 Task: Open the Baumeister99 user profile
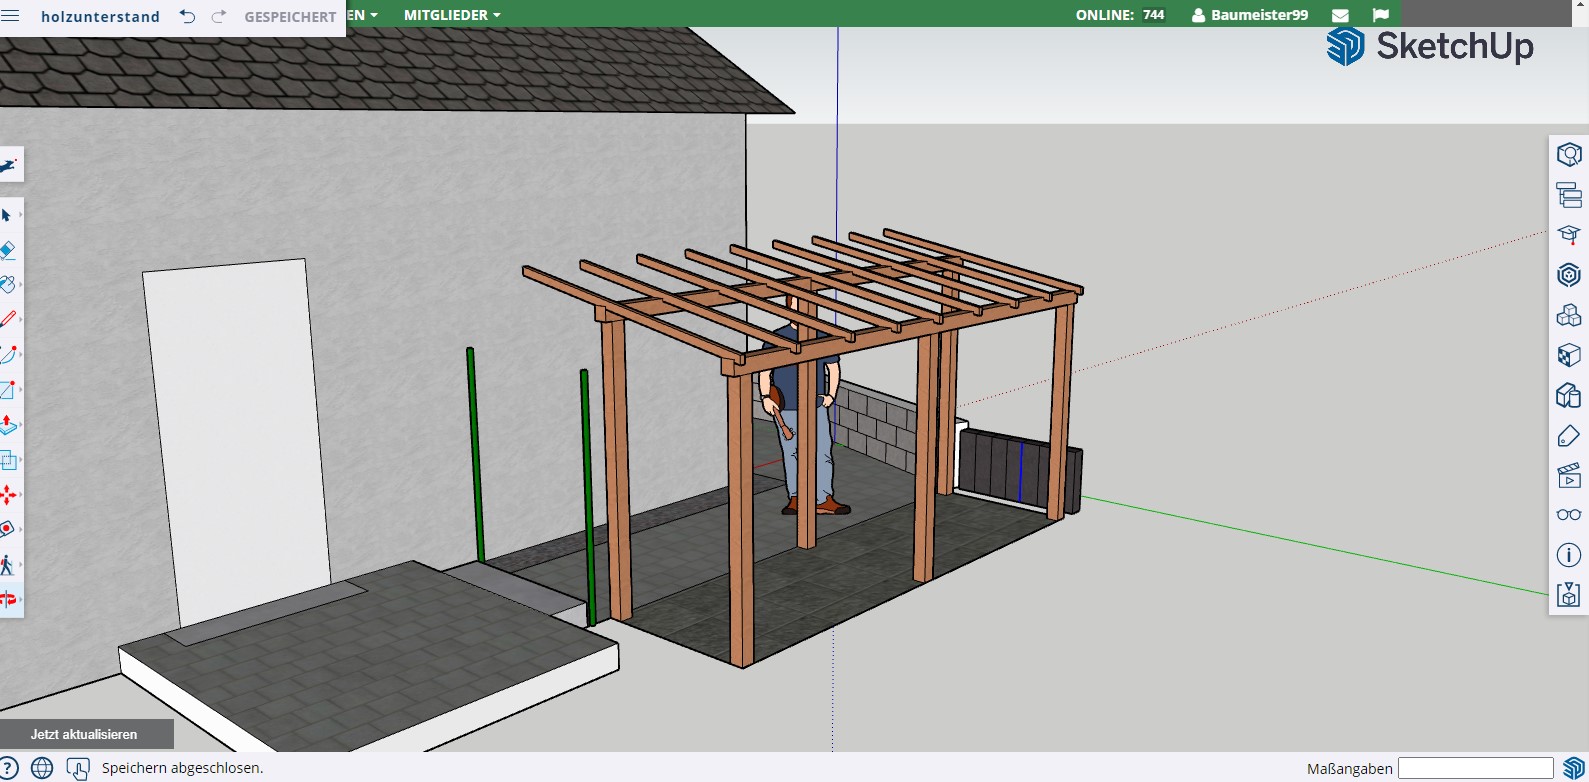1249,15
